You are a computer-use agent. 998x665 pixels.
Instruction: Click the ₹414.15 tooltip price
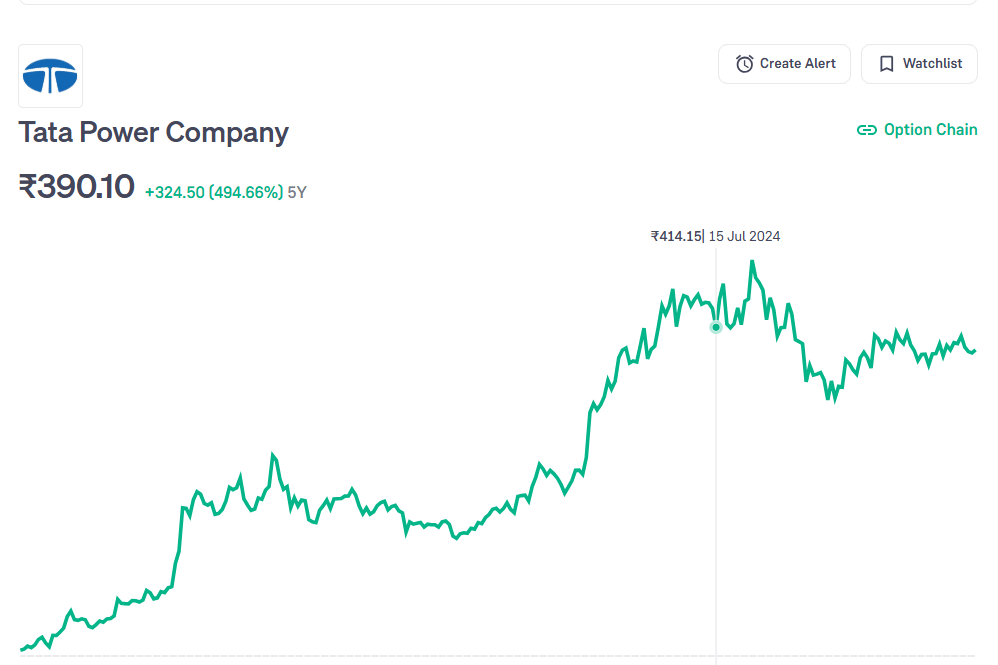click(x=676, y=237)
